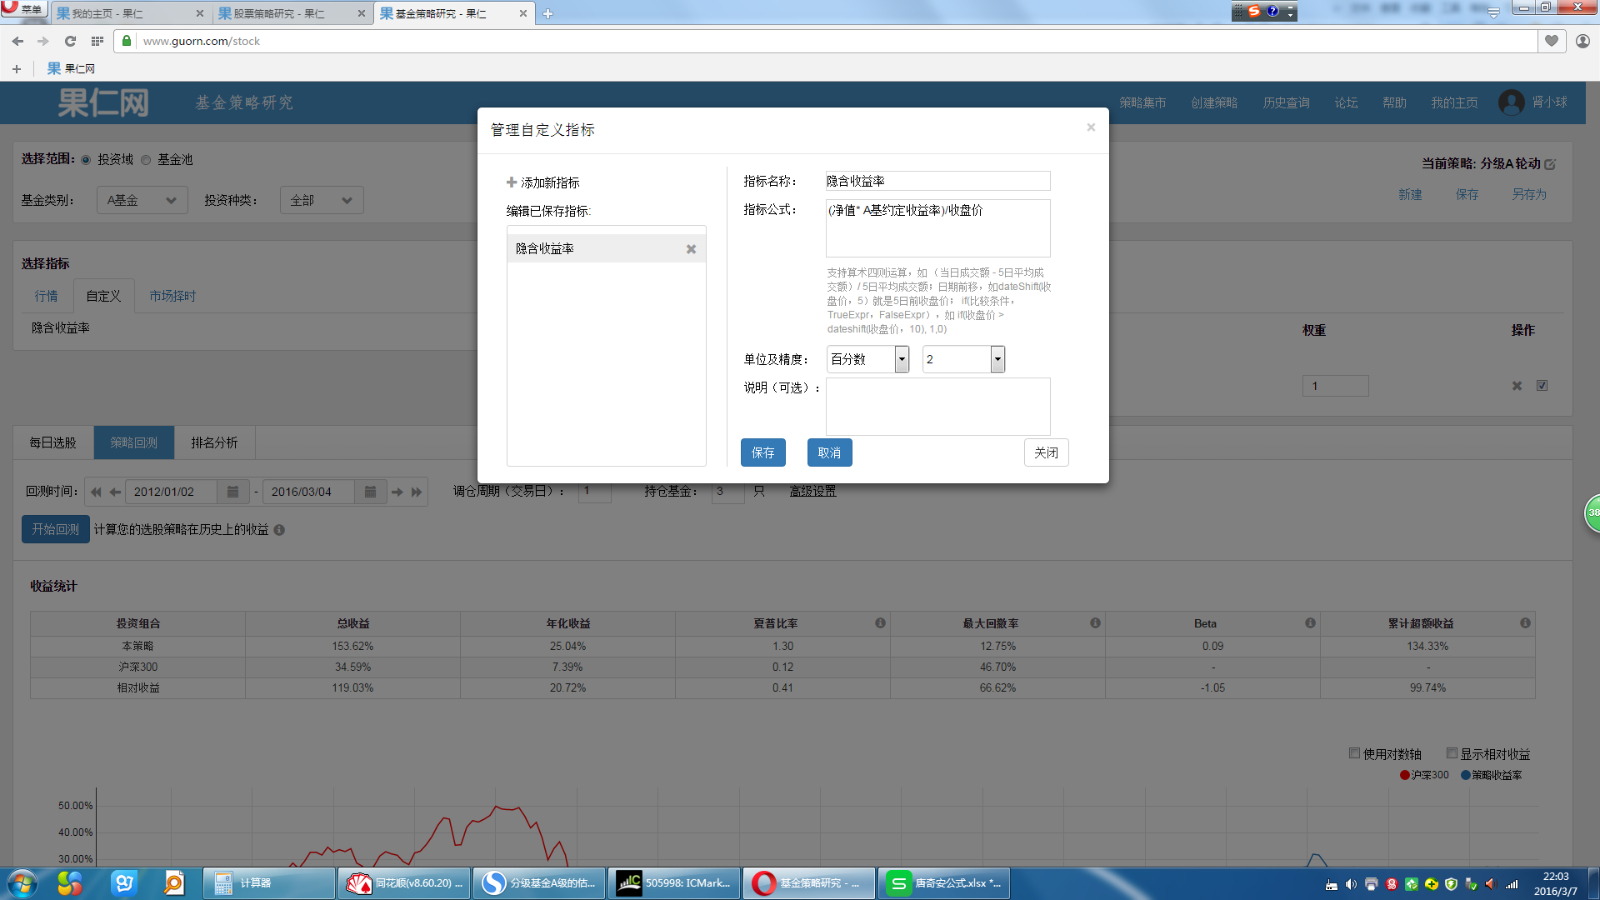Enable the 使用对数轴 checkbox
Screen dimensions: 1600x900
[x=1354, y=753]
